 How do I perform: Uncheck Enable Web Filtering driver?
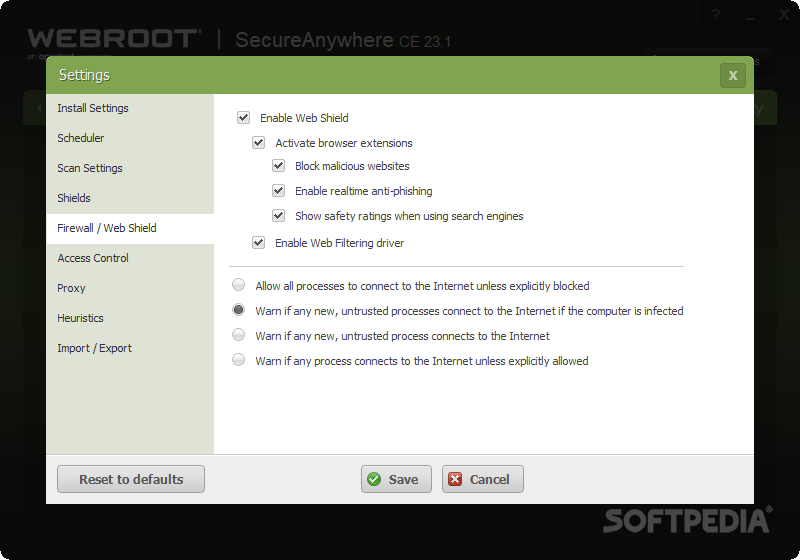259,243
